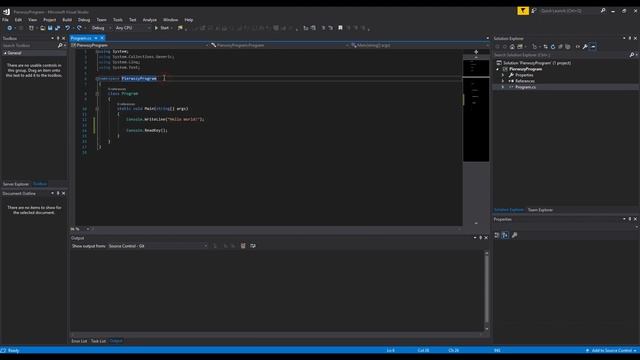Click Alphabetical sort icon in Properties panel
The width and height of the screenshot is (640, 360).
505,235
